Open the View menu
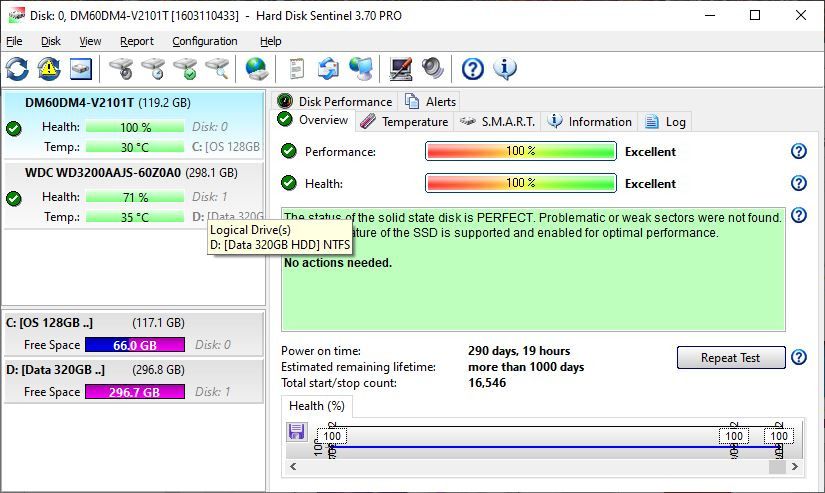 (x=90, y=41)
